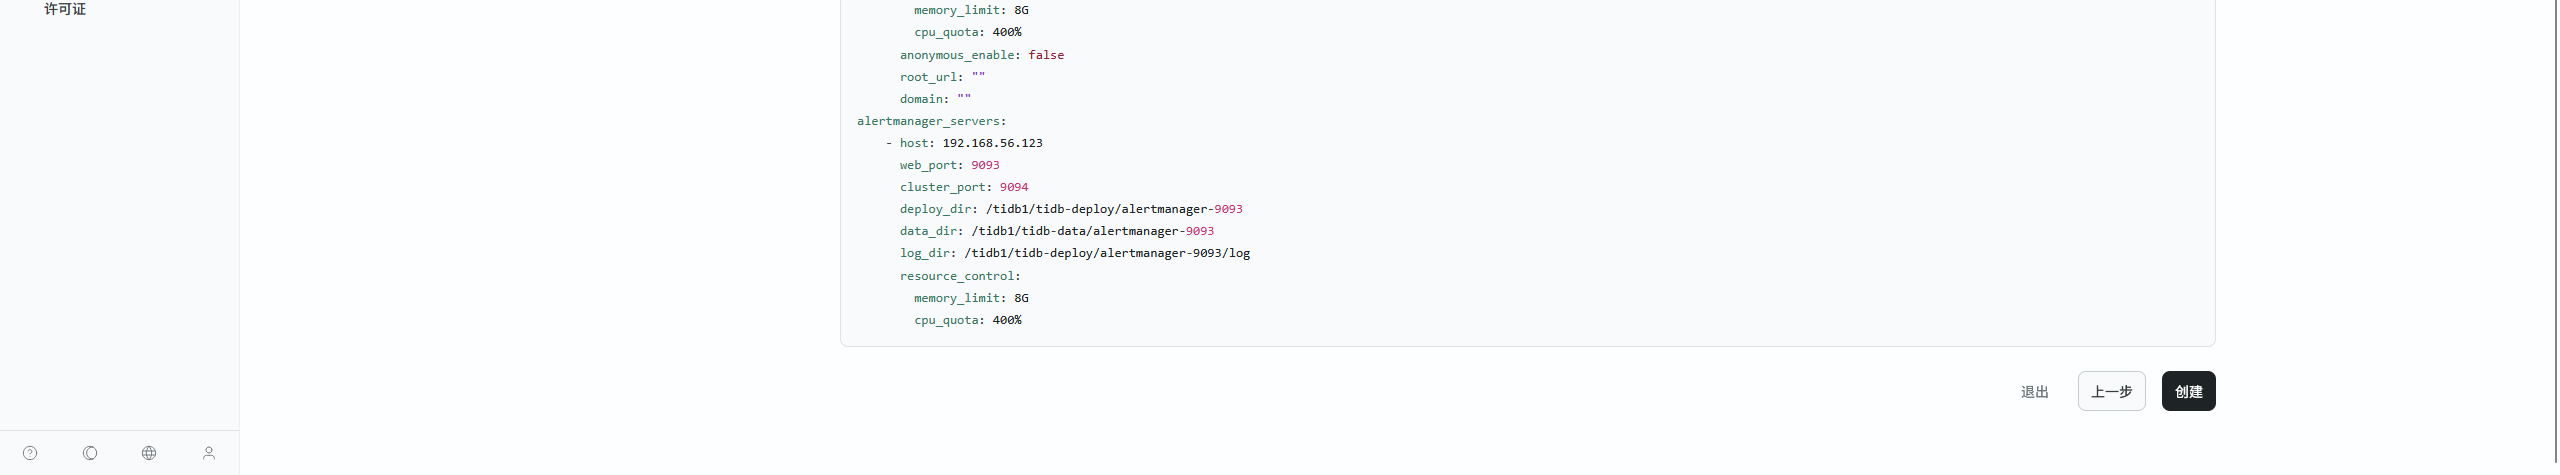Click the root_url line in YAML
Viewport: 2560px width, 475px height.
(942, 77)
